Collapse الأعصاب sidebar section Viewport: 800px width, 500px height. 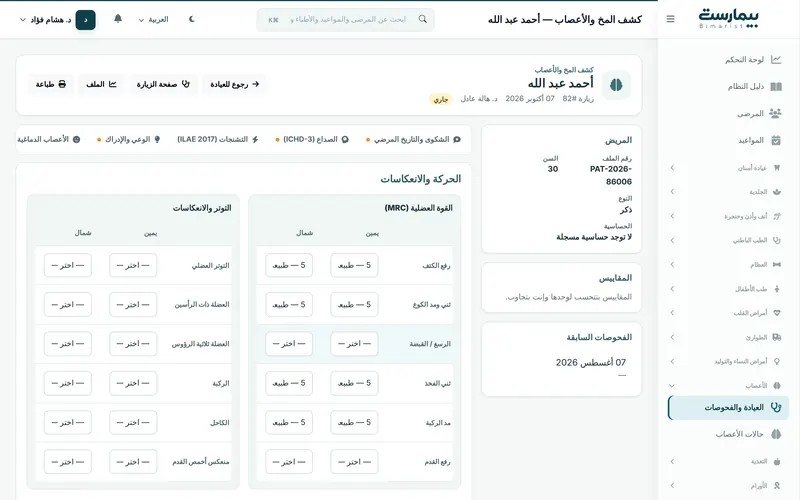point(728,385)
